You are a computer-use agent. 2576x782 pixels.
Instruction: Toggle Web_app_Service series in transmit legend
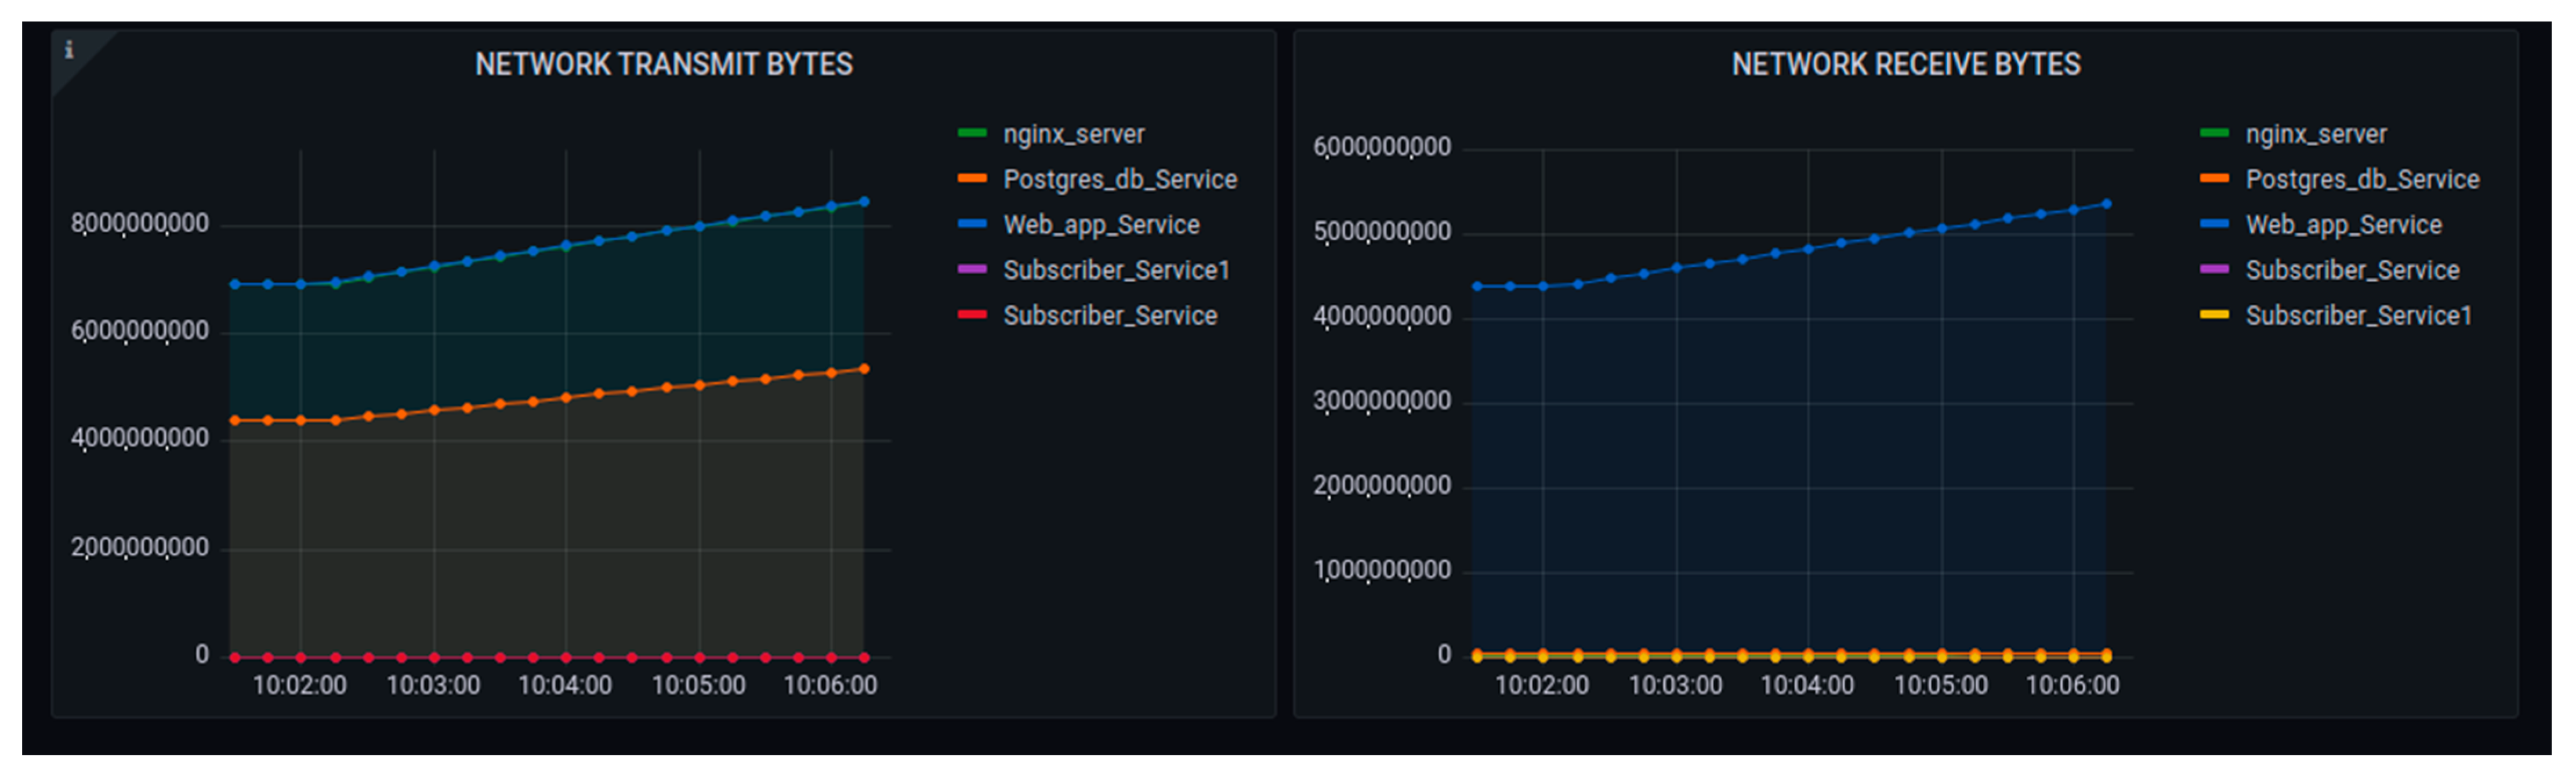[1100, 225]
